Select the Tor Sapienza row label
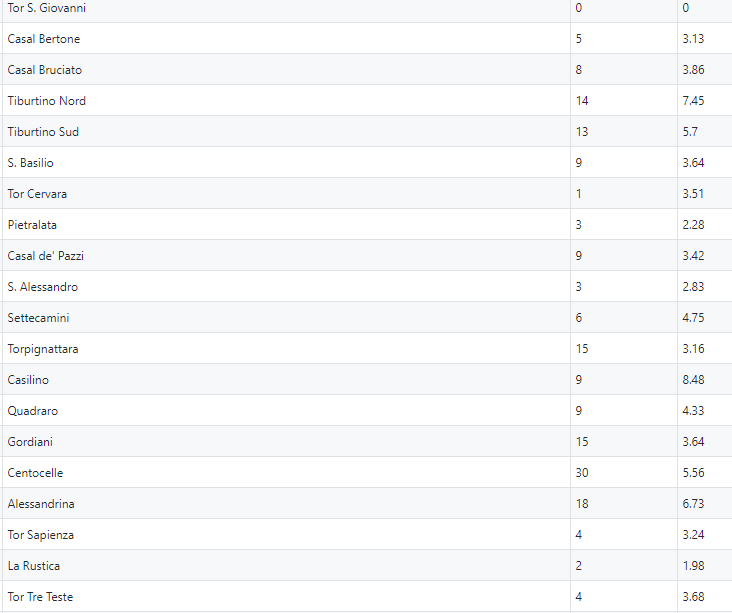This screenshot has width=732, height=613. [41, 535]
